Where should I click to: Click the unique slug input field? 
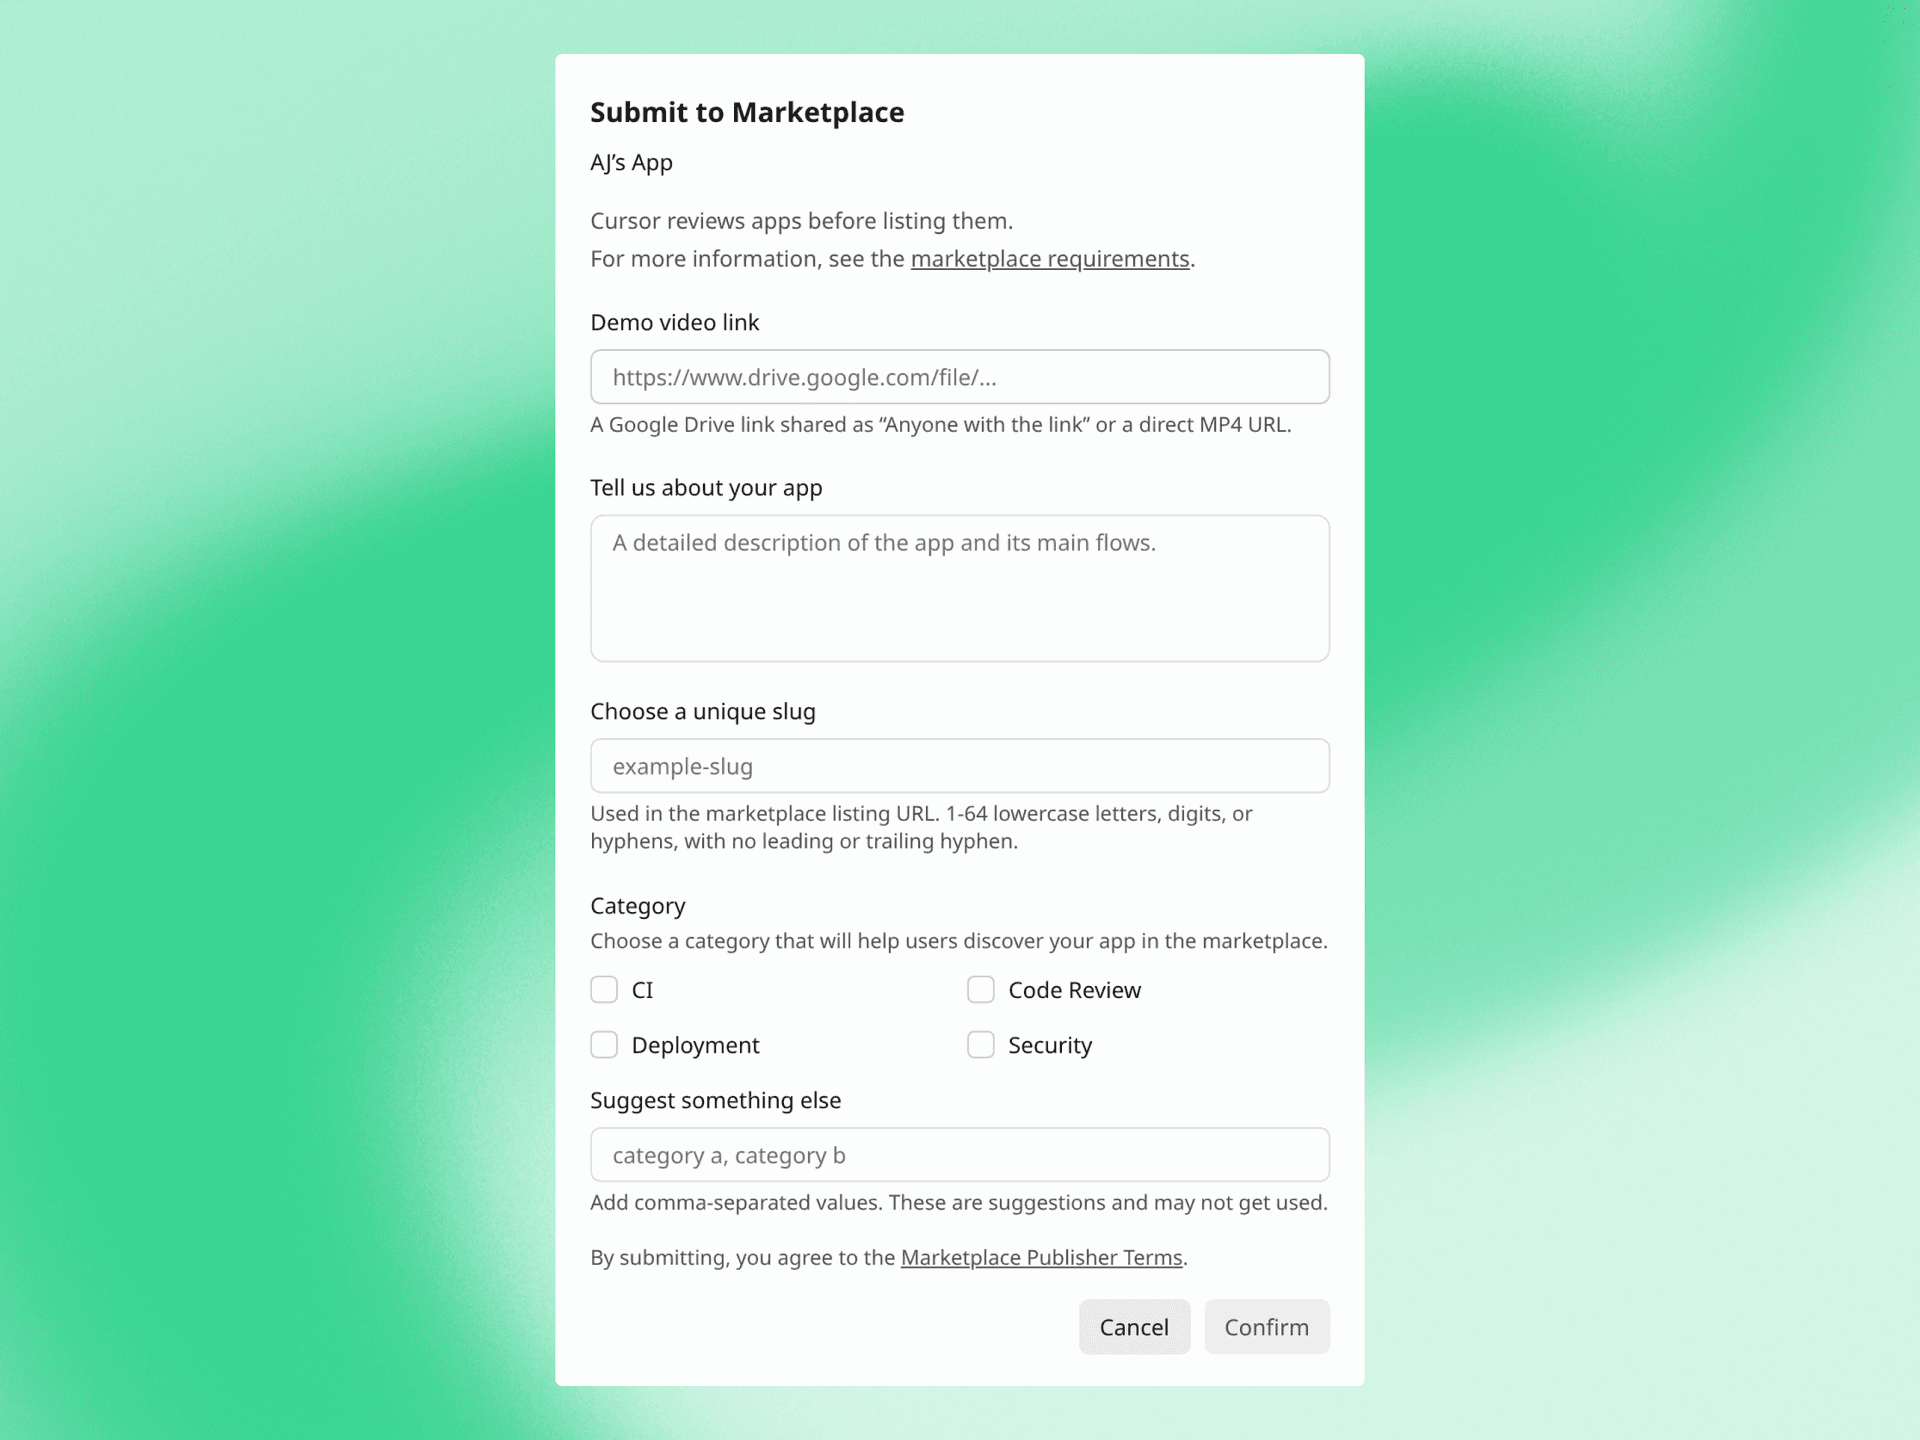[x=960, y=766]
